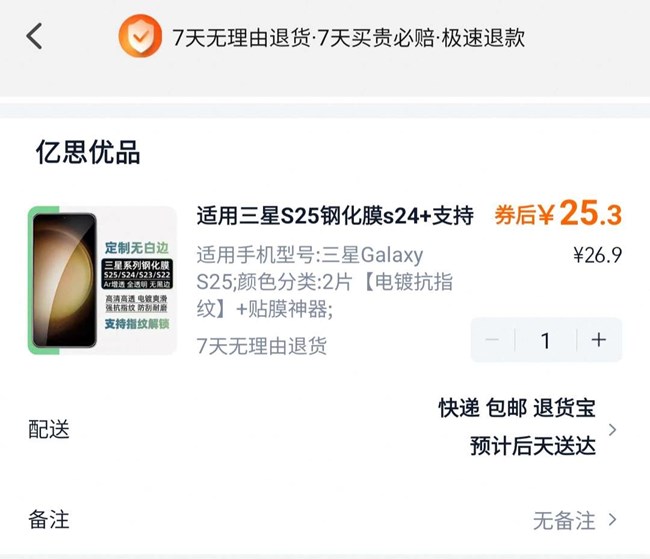Open the 亿思优品 store page
650x559 pixels.
[x=88, y=152]
